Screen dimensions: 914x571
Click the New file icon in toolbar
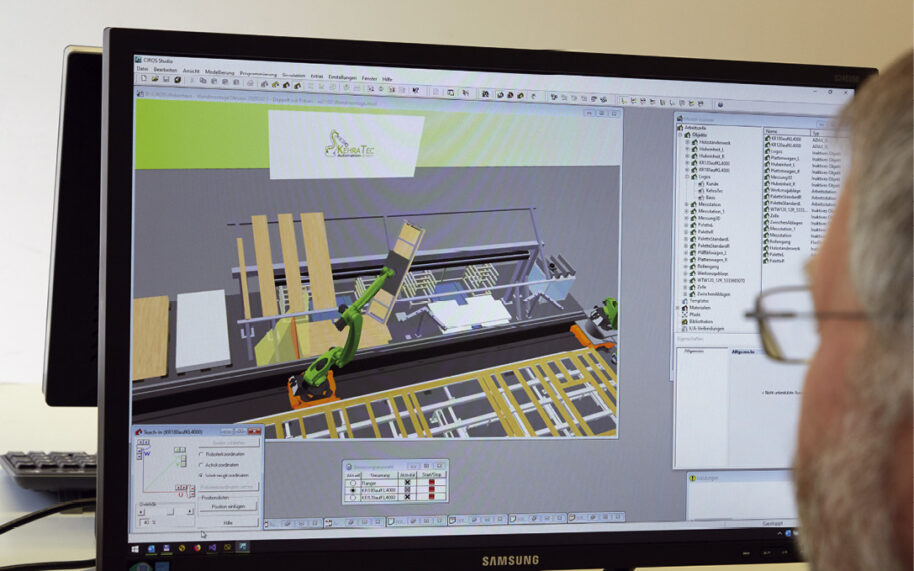click(141, 80)
